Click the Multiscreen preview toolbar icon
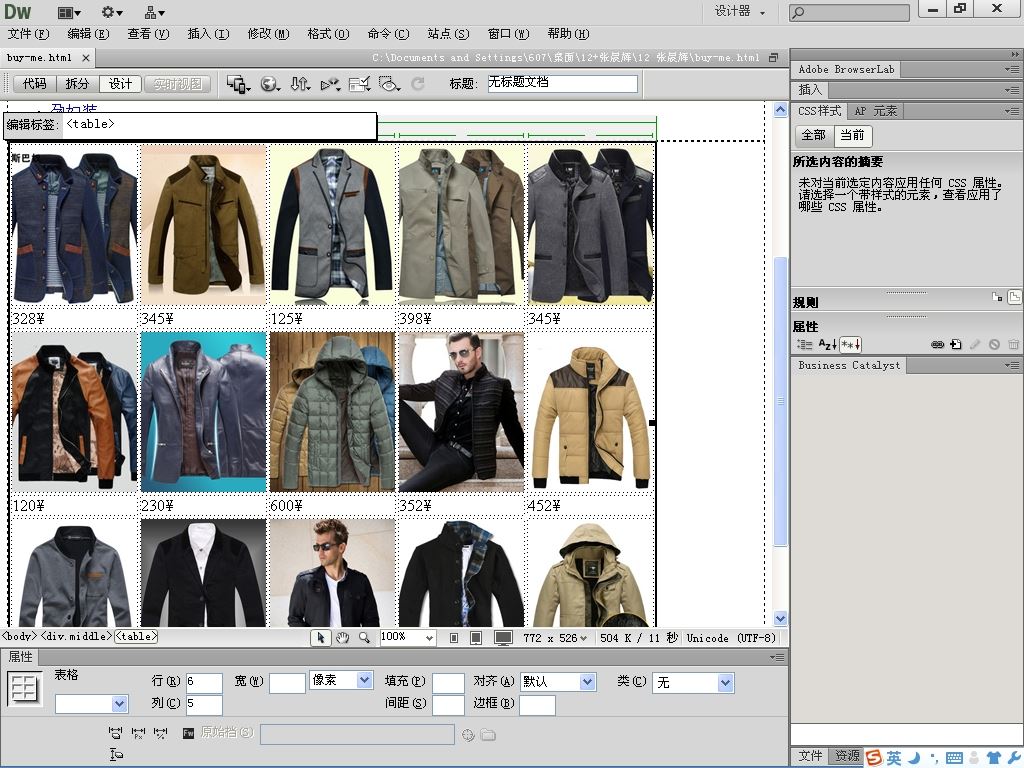The width and height of the screenshot is (1024, 768). pyautogui.click(x=237, y=85)
